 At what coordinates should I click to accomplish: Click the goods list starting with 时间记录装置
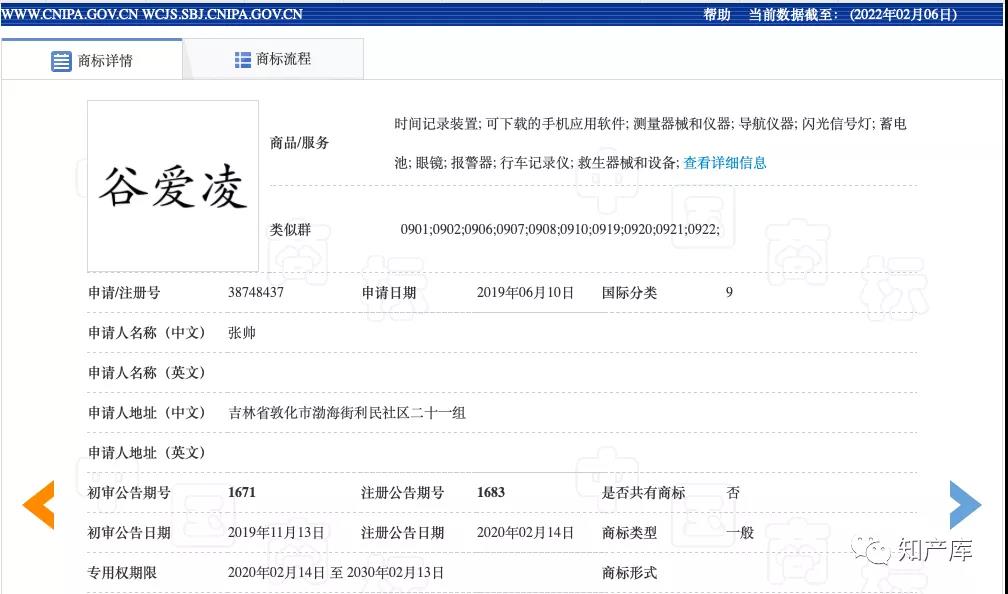tap(651, 143)
